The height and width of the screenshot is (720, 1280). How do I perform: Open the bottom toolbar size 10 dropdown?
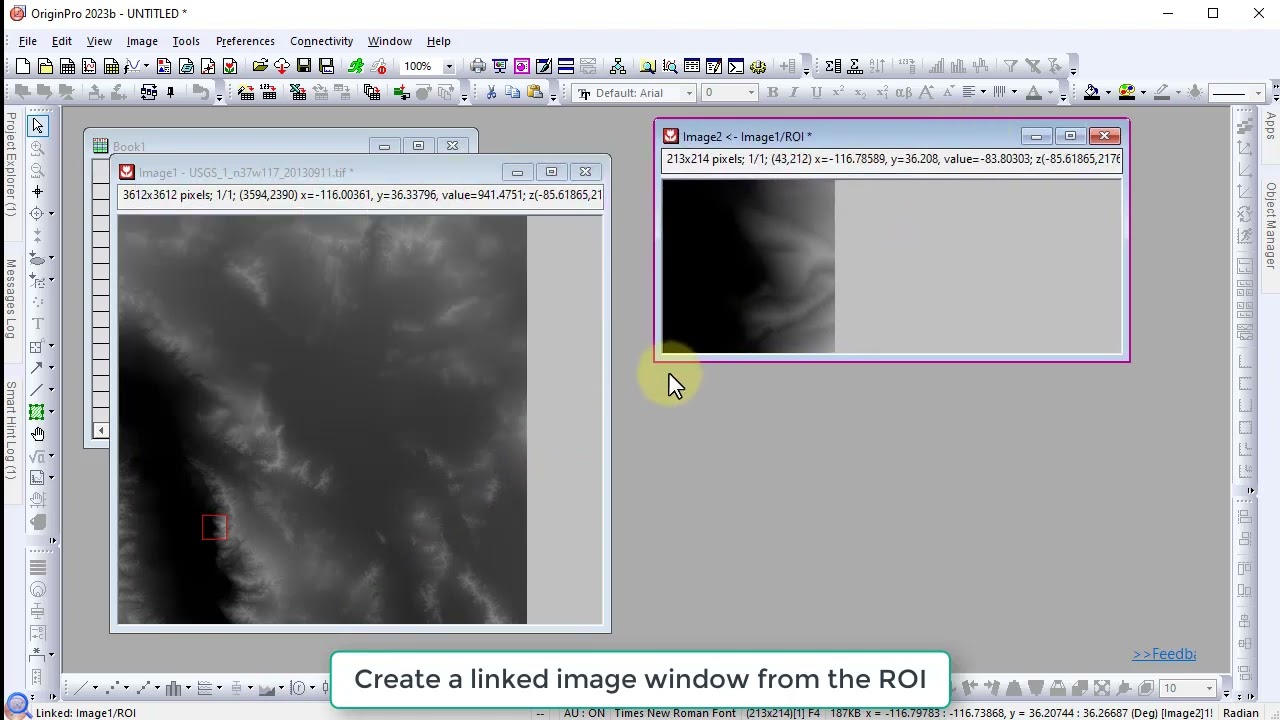1210,688
